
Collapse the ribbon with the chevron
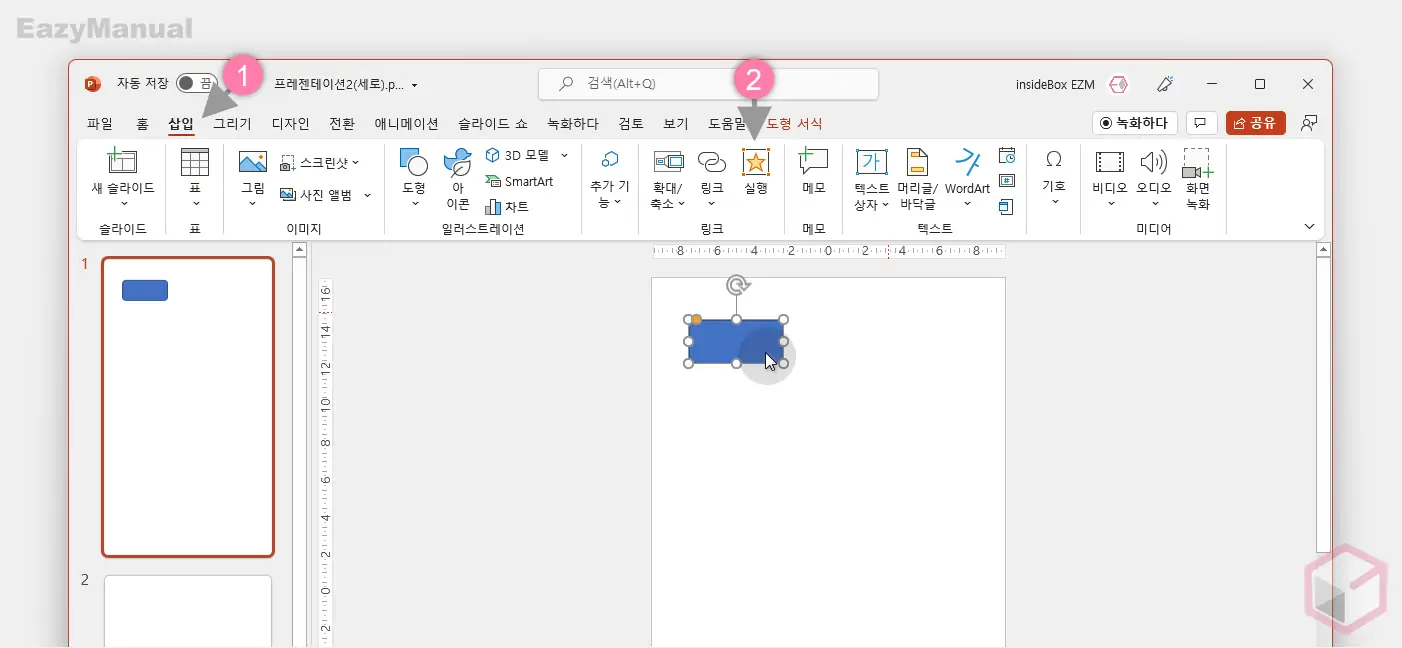[x=1310, y=227]
